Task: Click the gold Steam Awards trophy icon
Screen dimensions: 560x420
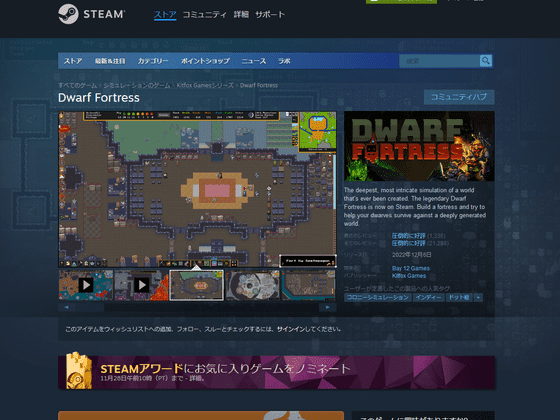Action: click(79, 371)
